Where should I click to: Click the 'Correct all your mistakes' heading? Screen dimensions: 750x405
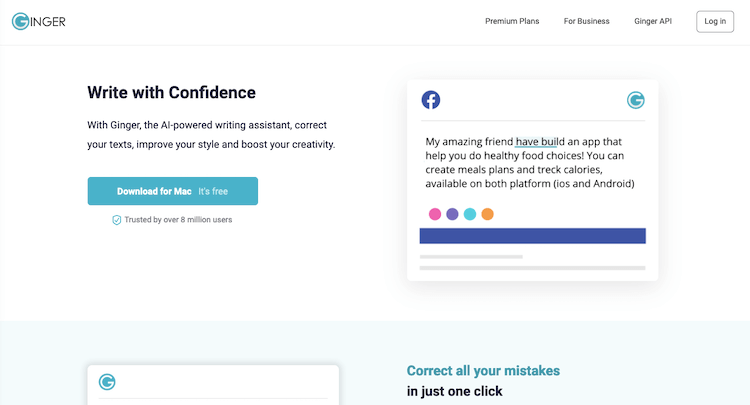(x=483, y=371)
